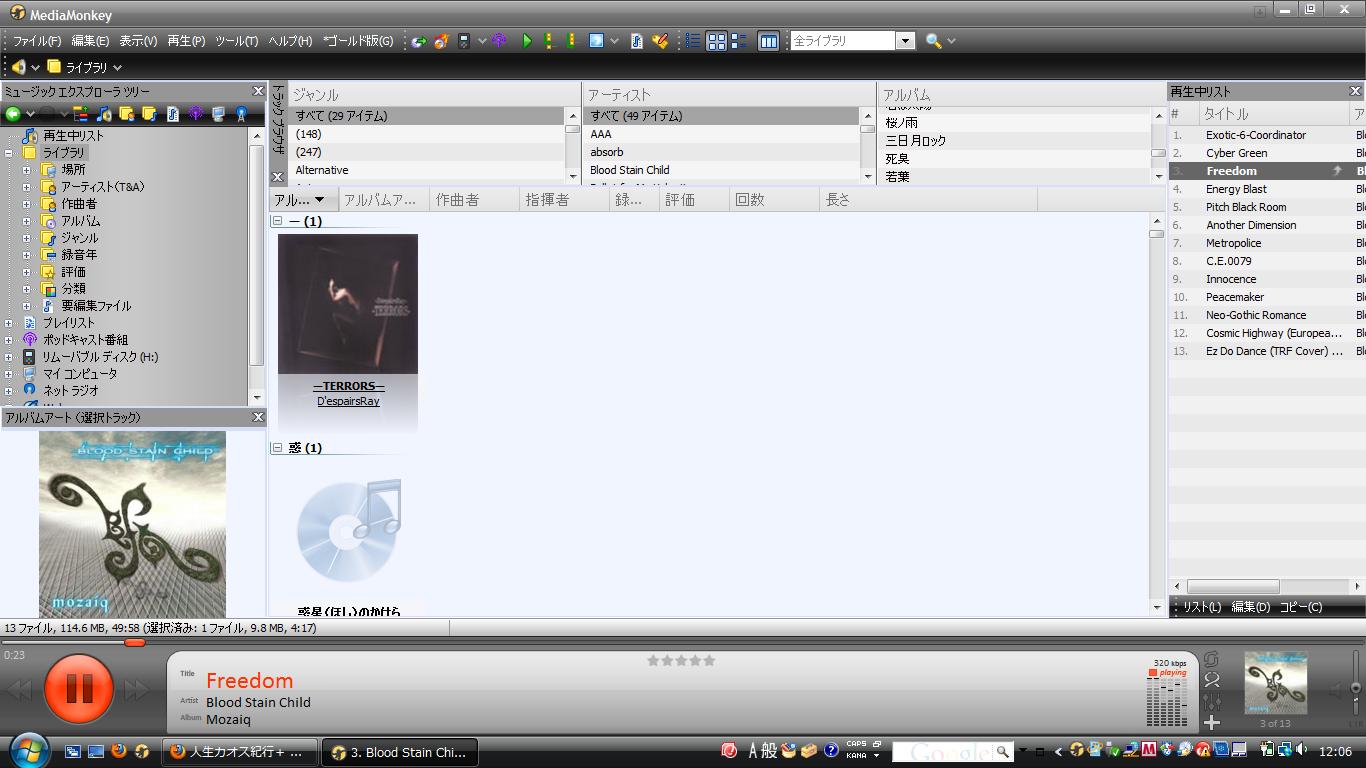Rate the Freedom track with stars
Screen dimensions: 1366x768
click(681, 660)
